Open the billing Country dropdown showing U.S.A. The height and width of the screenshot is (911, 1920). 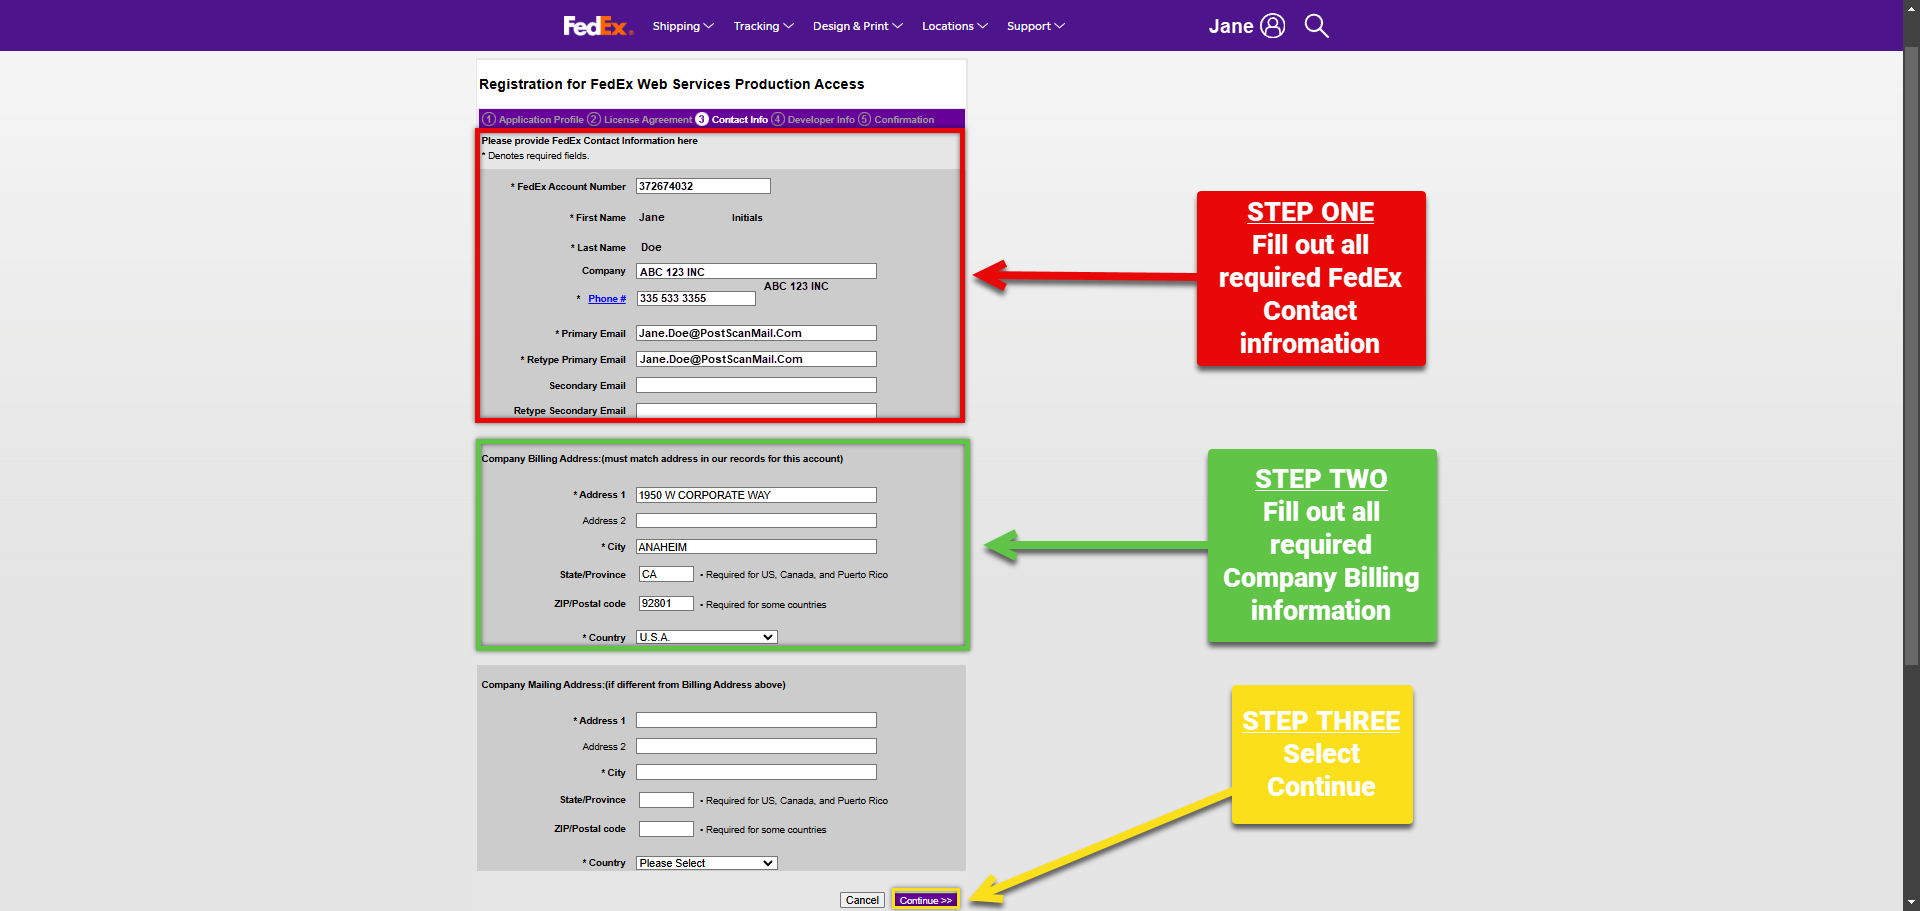click(707, 637)
